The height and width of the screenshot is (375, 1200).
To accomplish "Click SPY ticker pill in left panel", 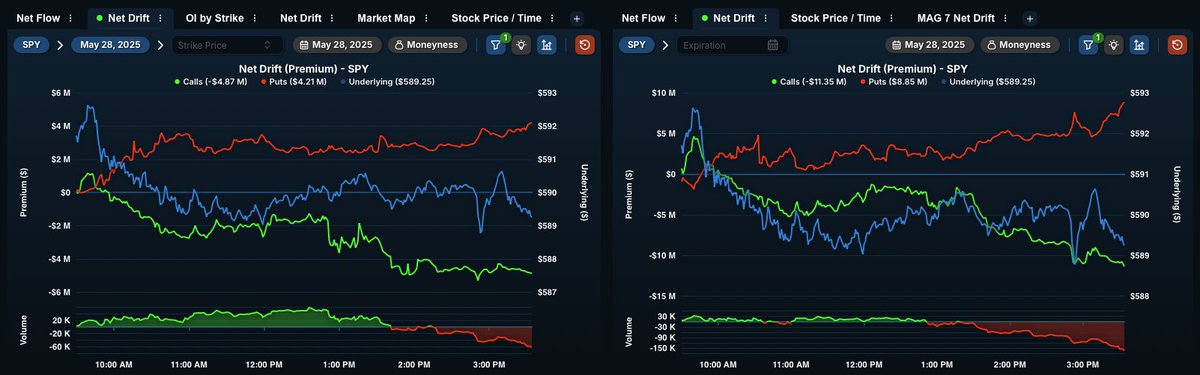I will 30,45.
